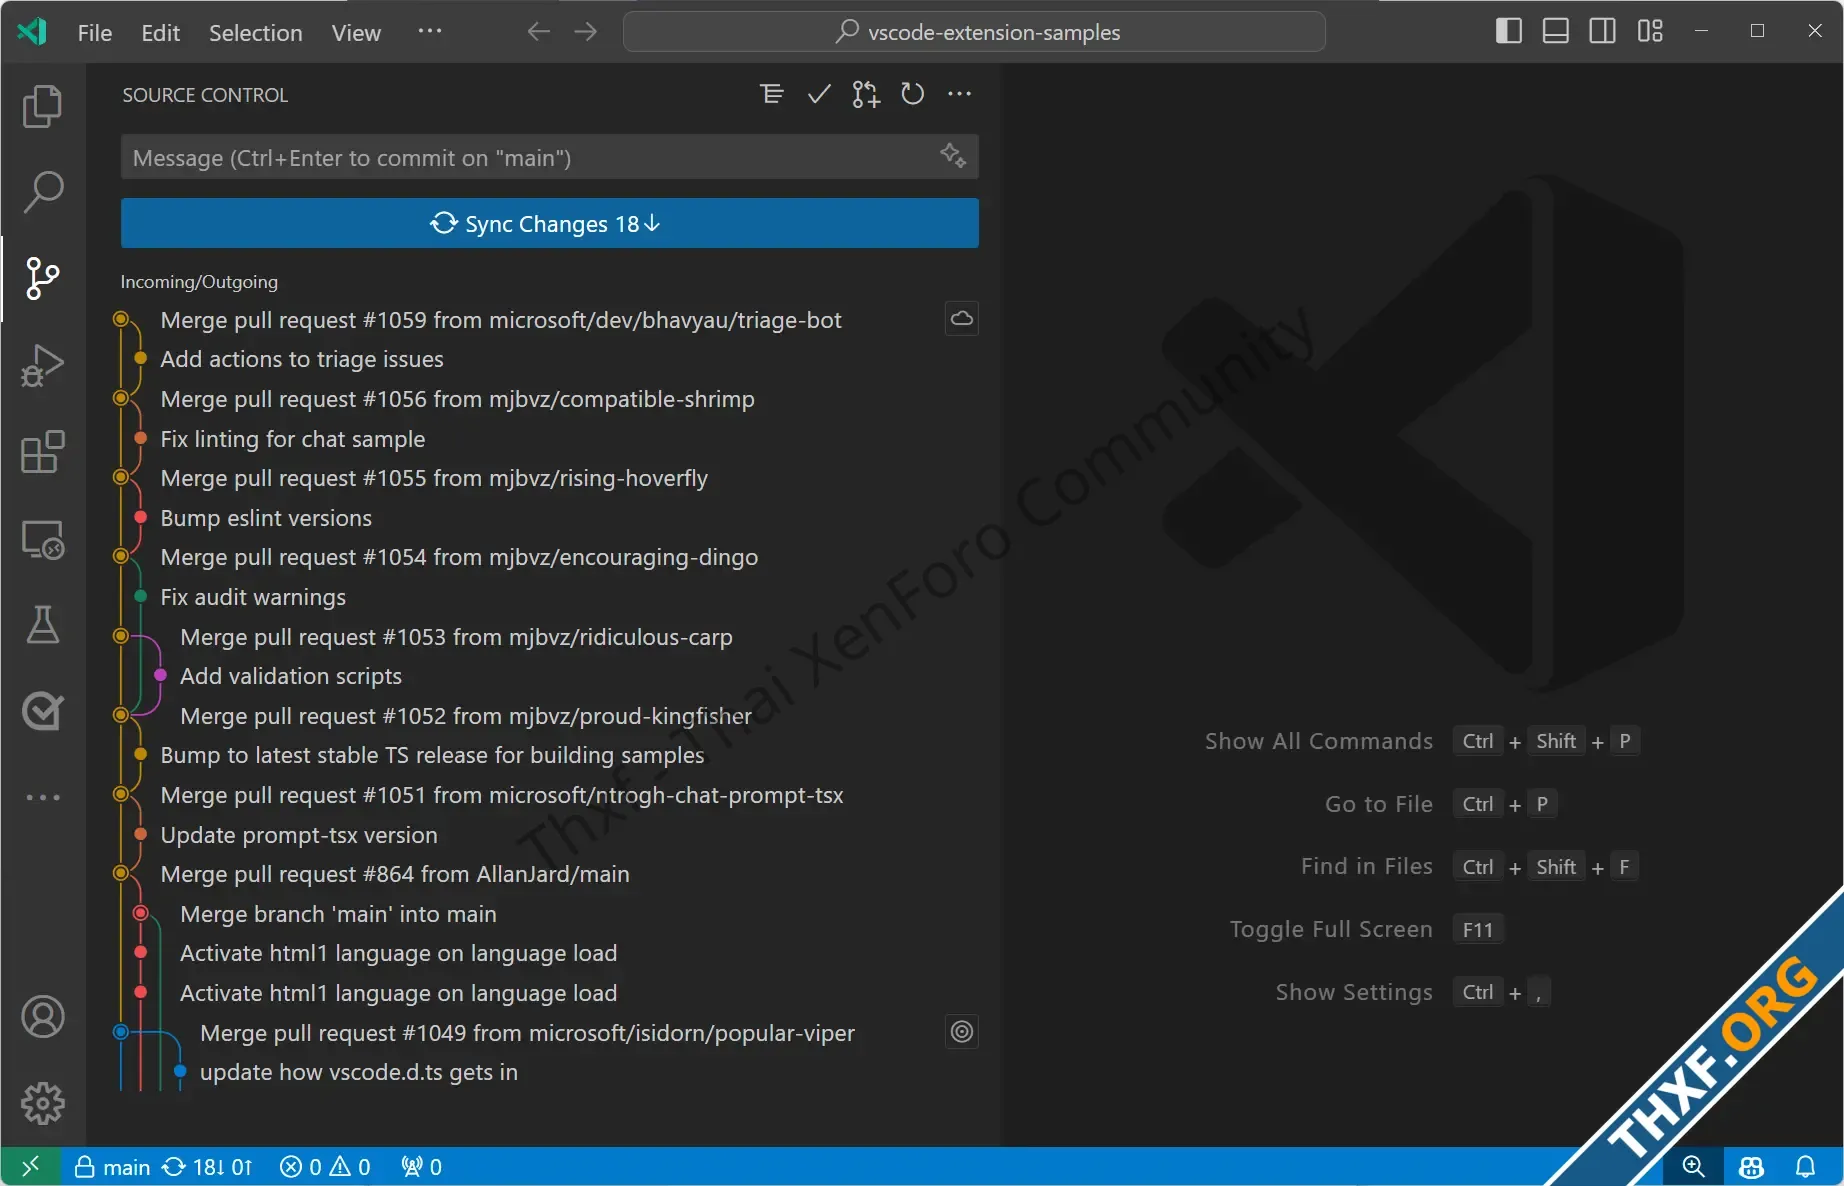
Task: Toggle the secondary side bar
Action: pyautogui.click(x=1602, y=31)
